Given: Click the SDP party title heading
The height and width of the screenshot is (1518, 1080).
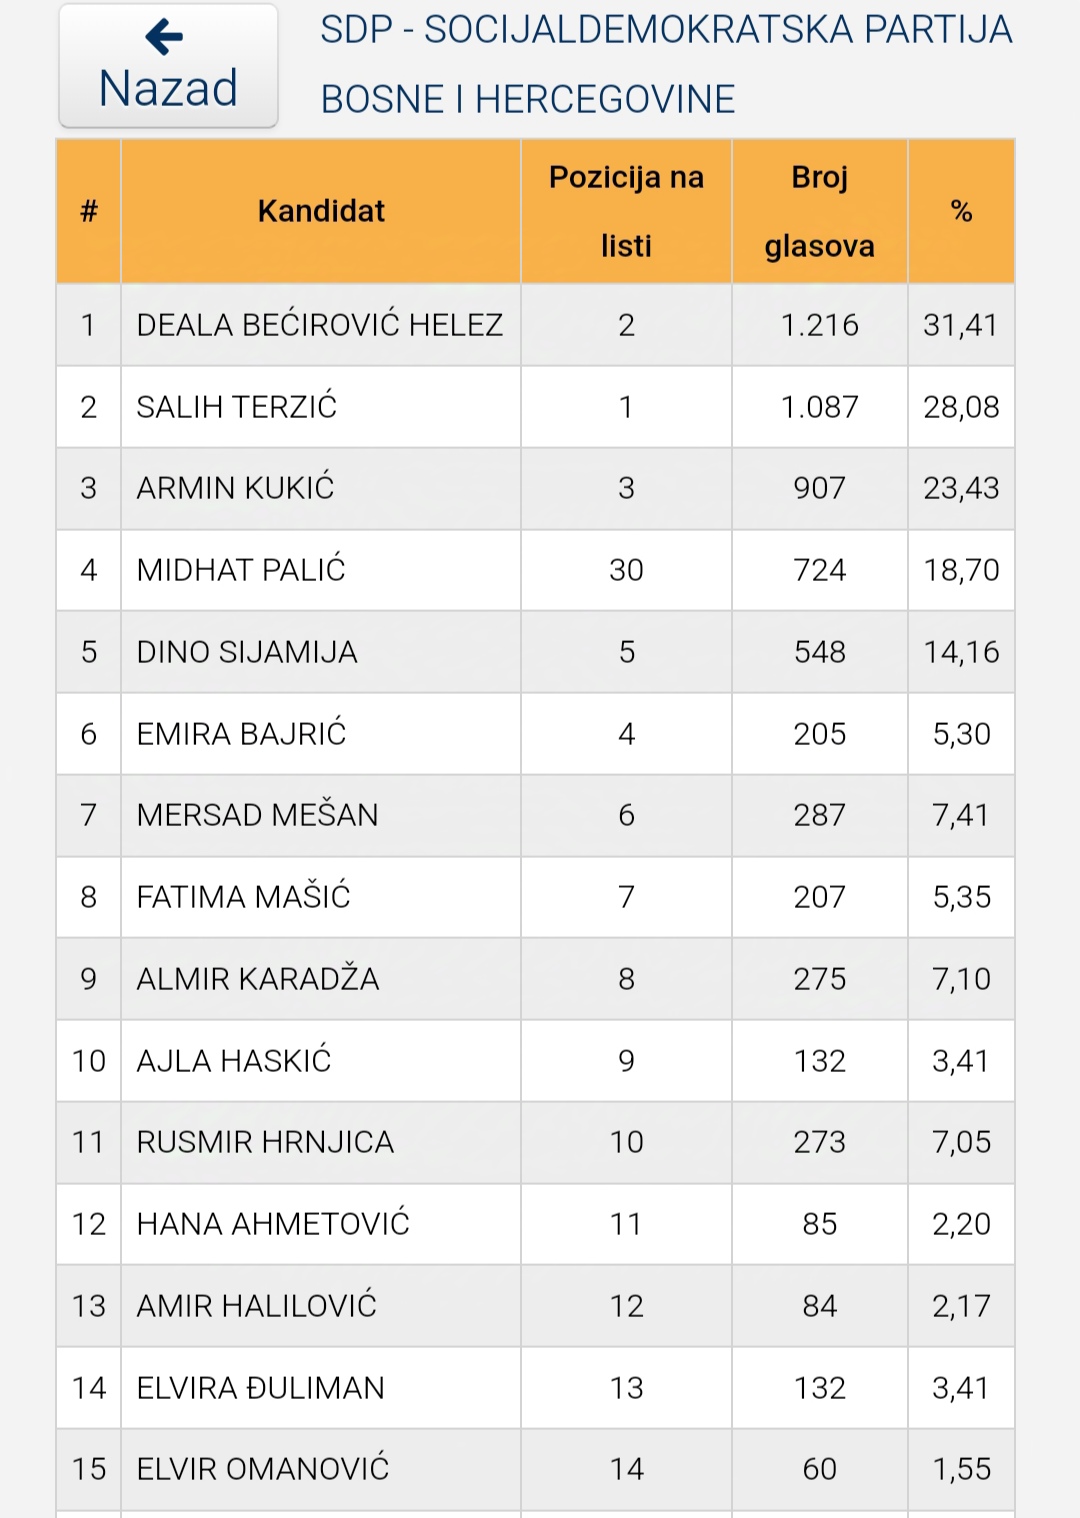Looking at the screenshot, I should (666, 64).
